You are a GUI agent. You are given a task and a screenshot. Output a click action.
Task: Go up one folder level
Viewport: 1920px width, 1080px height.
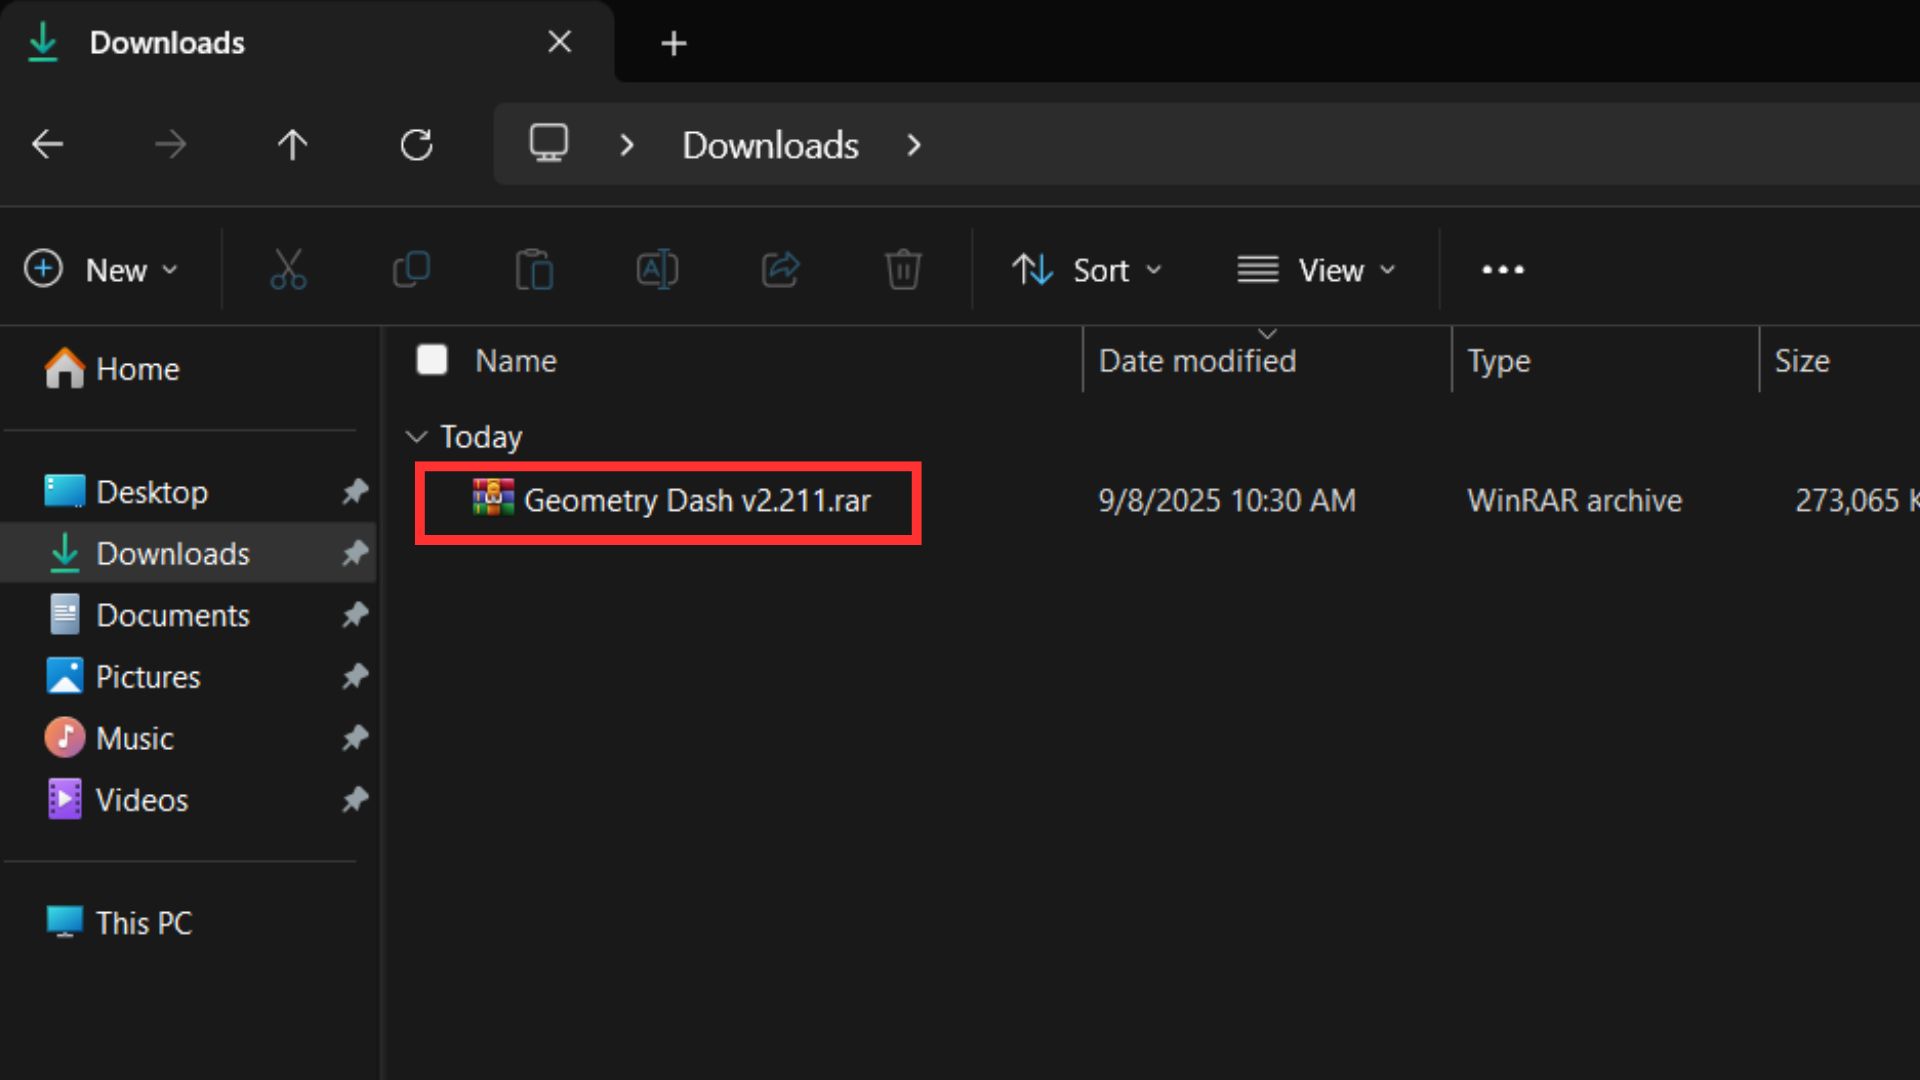coord(292,145)
